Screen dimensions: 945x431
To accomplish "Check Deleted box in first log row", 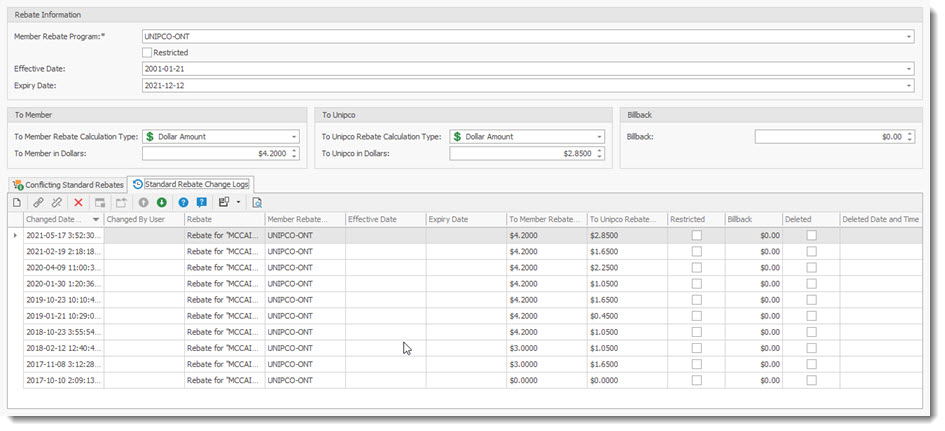I will point(811,235).
